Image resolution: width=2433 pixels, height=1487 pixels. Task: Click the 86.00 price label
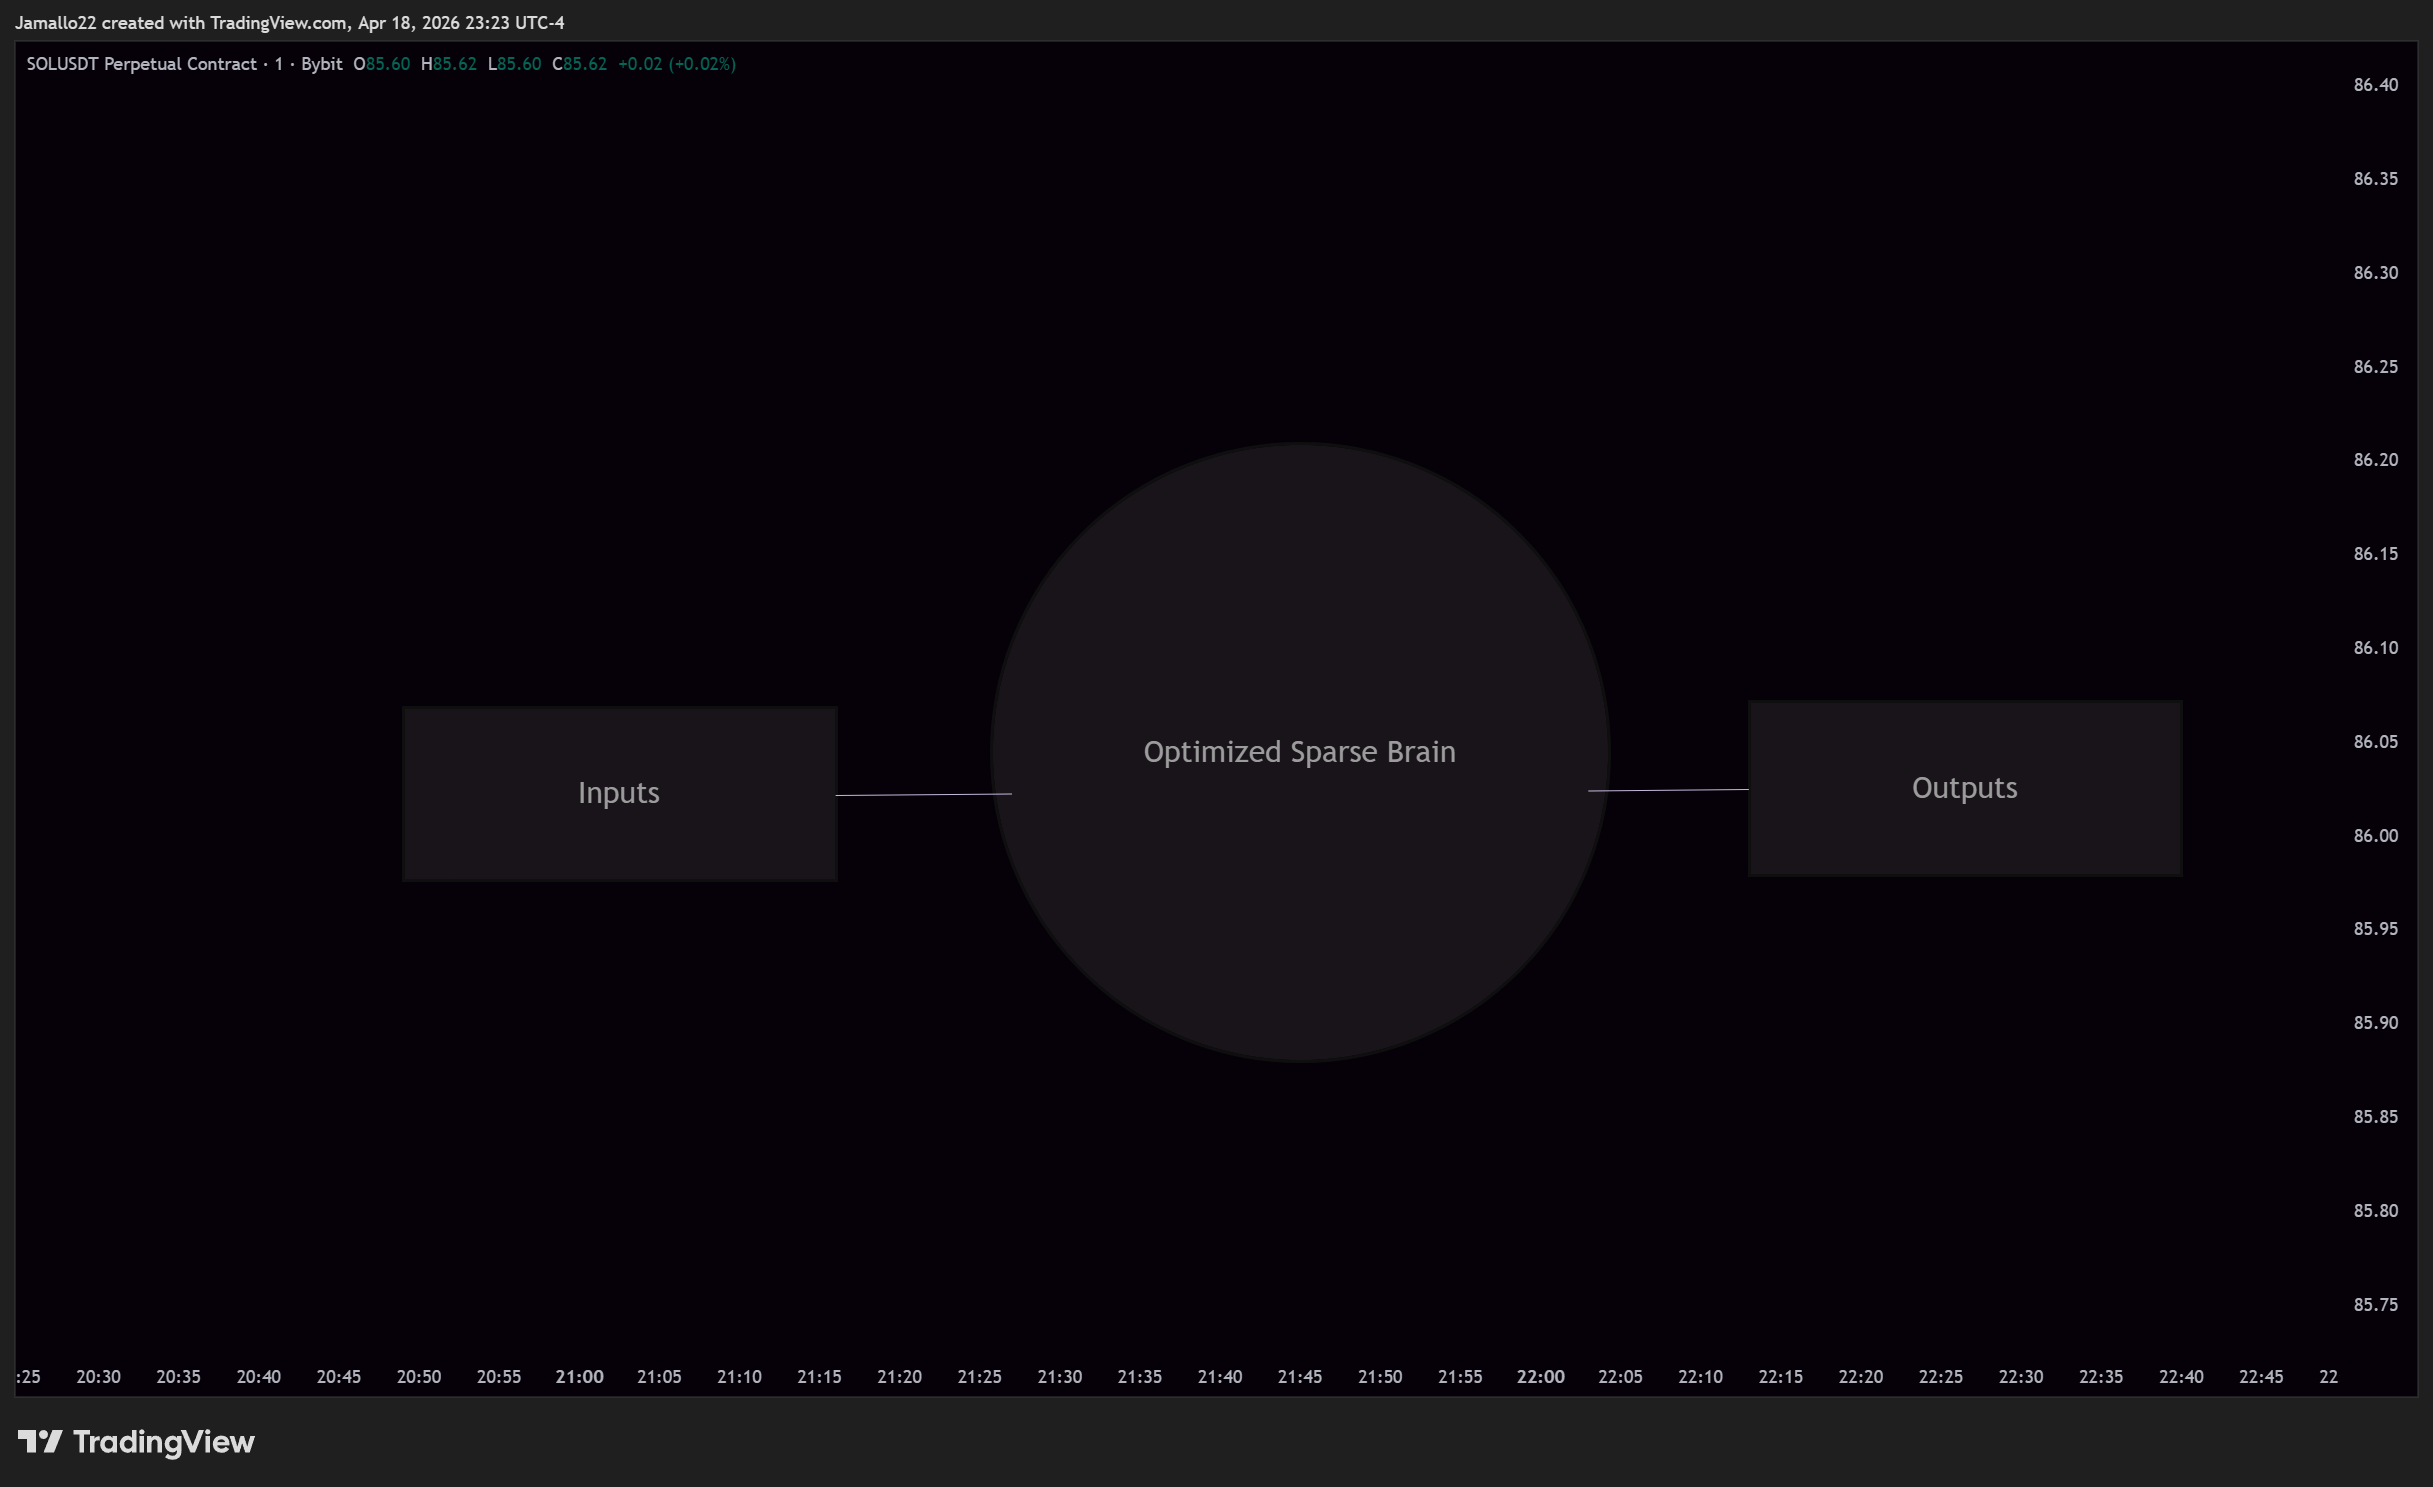2376,836
